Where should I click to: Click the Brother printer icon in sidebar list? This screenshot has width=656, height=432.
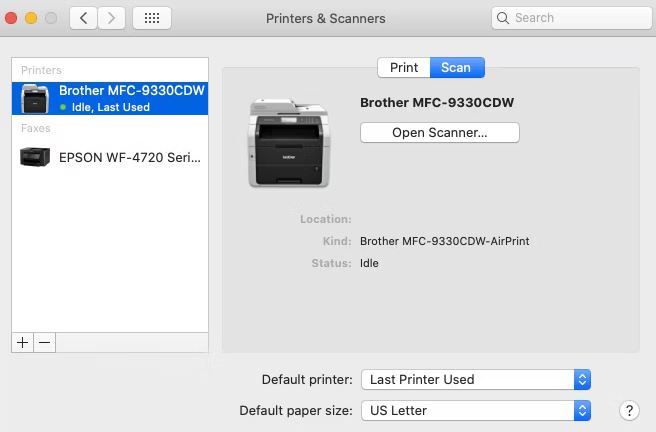[35, 99]
